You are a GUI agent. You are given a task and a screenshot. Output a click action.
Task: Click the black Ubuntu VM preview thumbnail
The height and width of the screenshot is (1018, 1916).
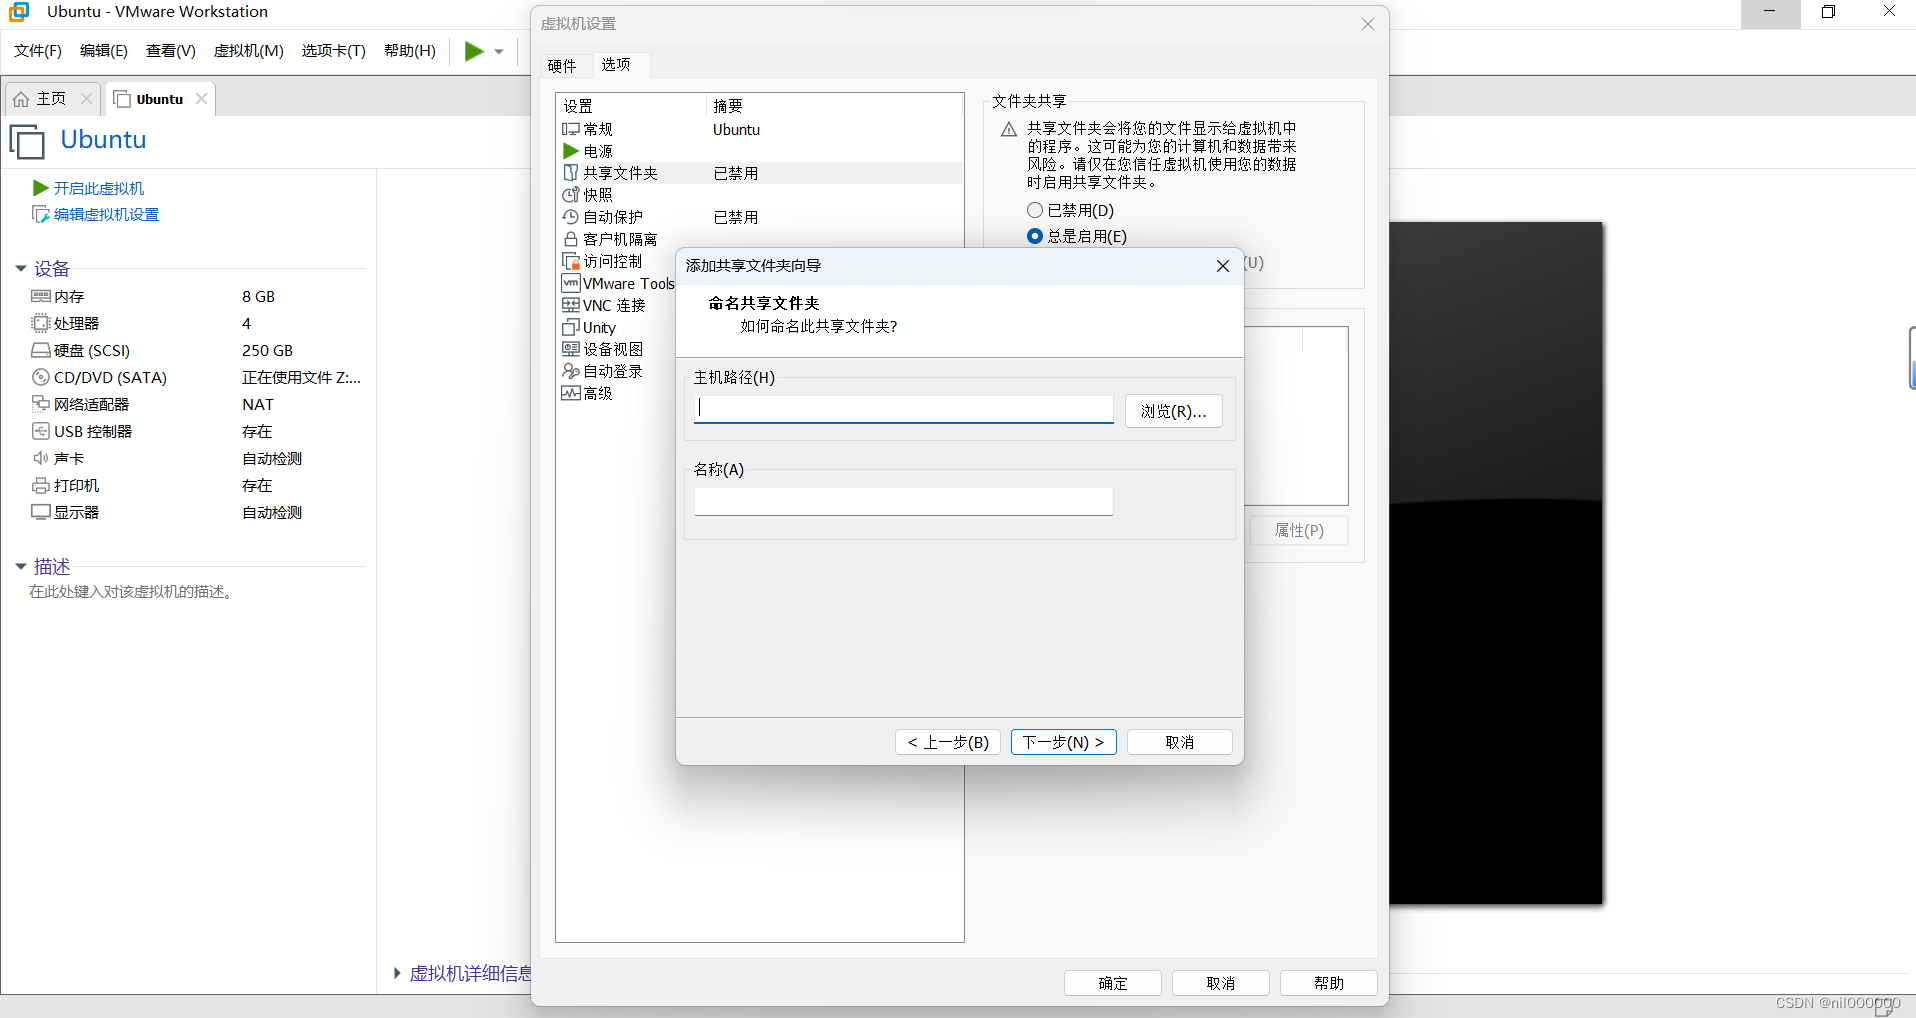[1496, 564]
